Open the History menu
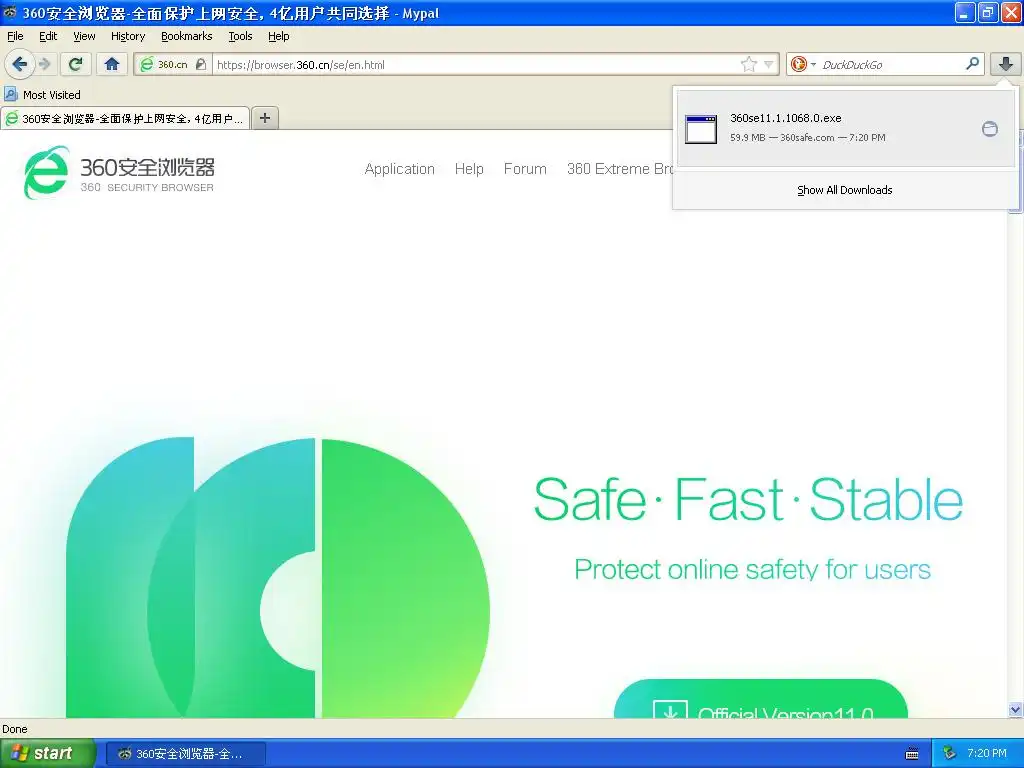The height and width of the screenshot is (768, 1024). [x=127, y=36]
